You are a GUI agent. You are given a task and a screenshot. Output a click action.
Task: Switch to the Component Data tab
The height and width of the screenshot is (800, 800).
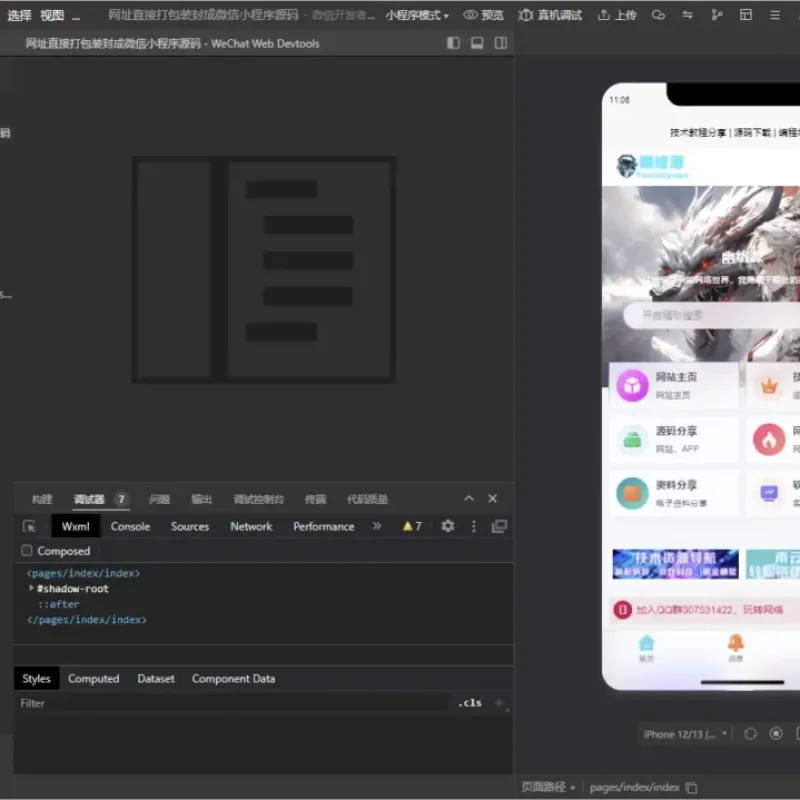(x=233, y=679)
